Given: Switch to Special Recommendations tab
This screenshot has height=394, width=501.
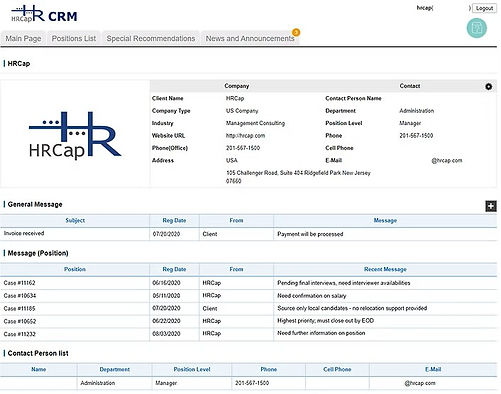Looking at the screenshot, I should pos(151,38).
